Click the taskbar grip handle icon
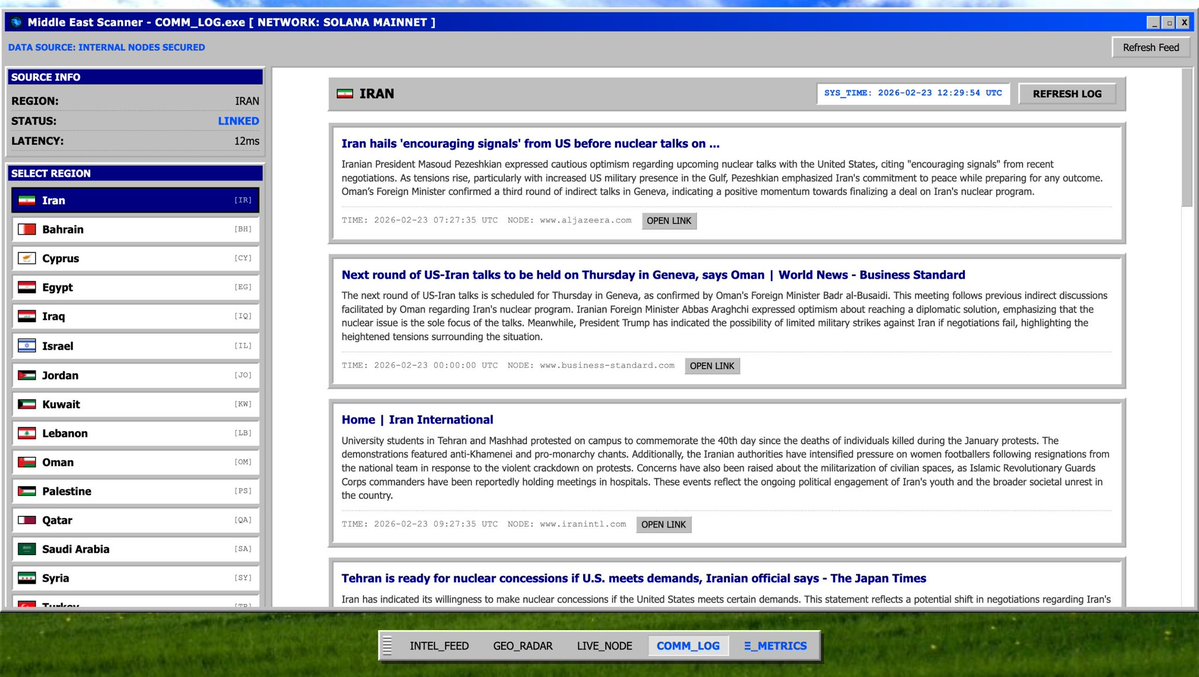This screenshot has height=677, width=1199. click(387, 646)
